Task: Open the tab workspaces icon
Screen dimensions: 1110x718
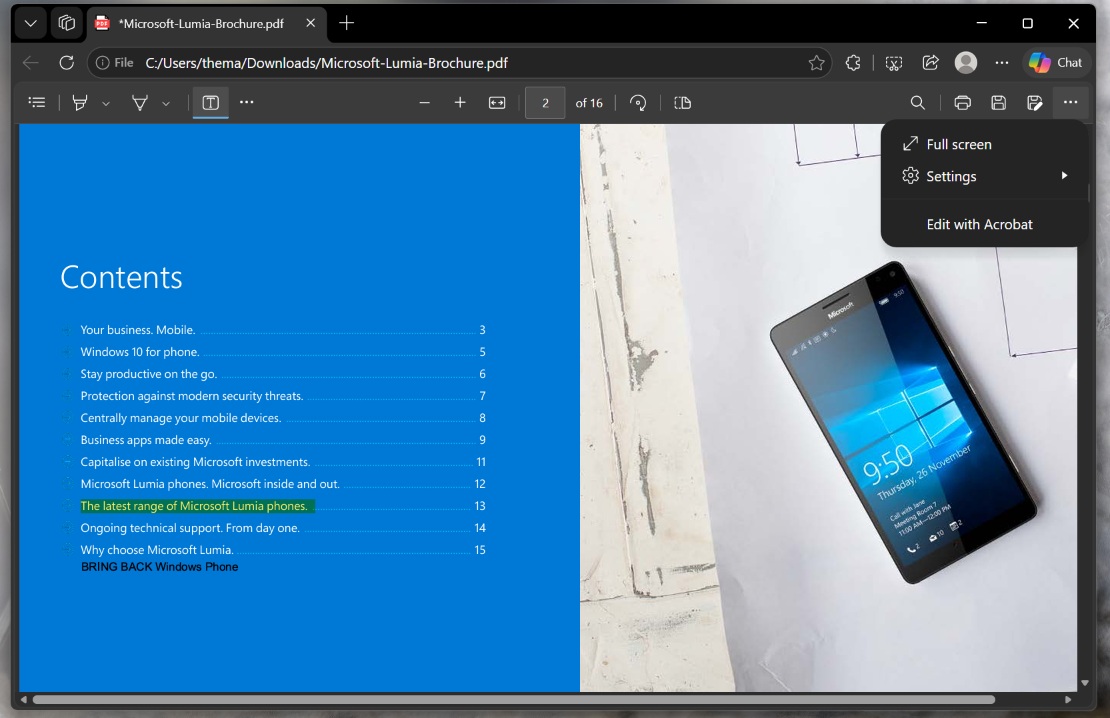Action: (67, 23)
